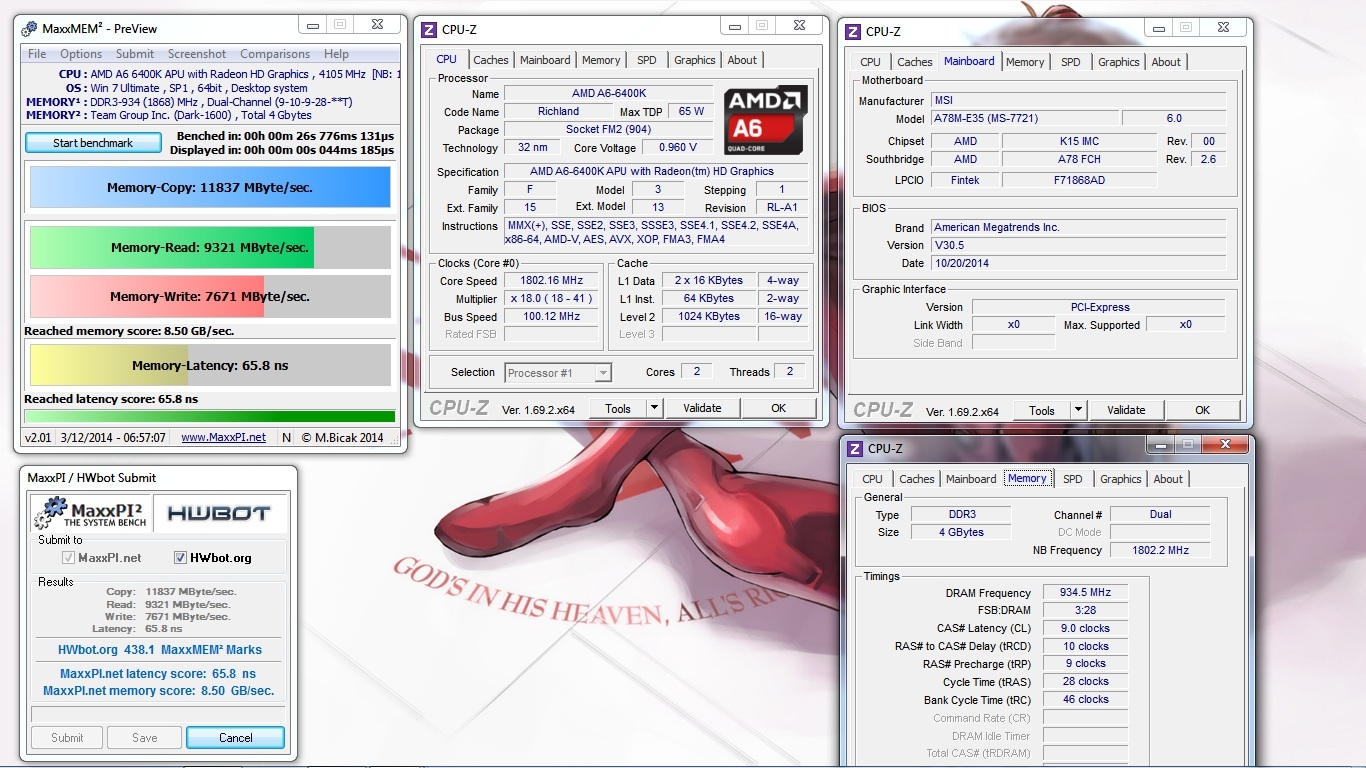1366x768 pixels.
Task: Click the Model field A78M-E35 (MS-7721)
Action: point(1024,118)
